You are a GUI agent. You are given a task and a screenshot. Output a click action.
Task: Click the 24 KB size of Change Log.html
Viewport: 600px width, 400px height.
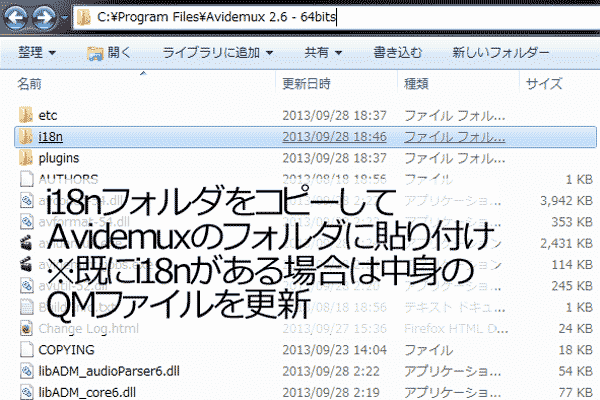click(576, 328)
